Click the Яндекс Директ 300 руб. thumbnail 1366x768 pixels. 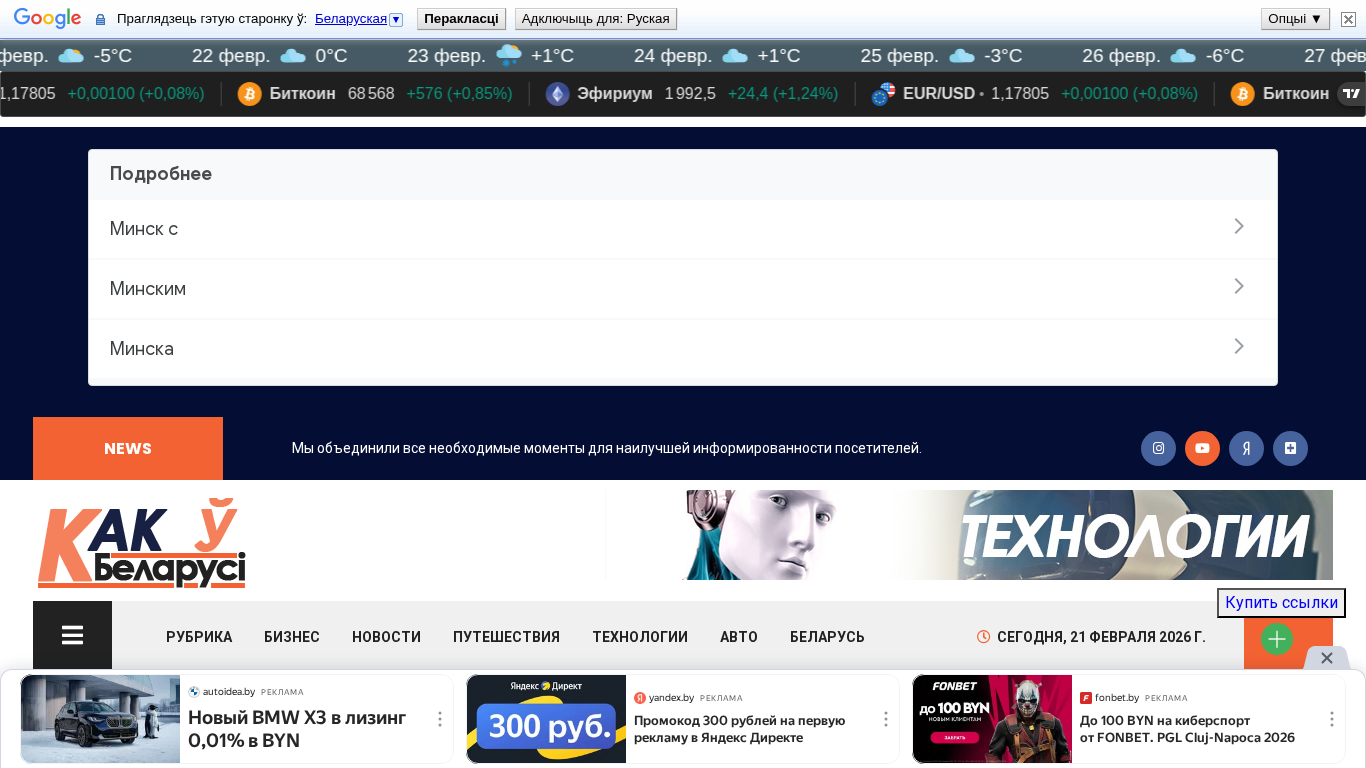(x=546, y=719)
